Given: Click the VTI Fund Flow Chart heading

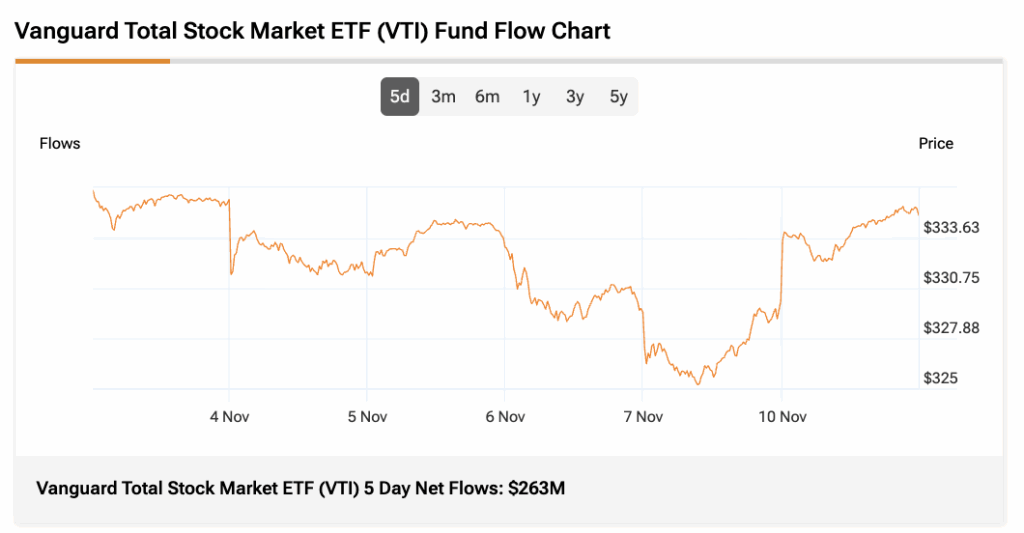Looking at the screenshot, I should 312,31.
